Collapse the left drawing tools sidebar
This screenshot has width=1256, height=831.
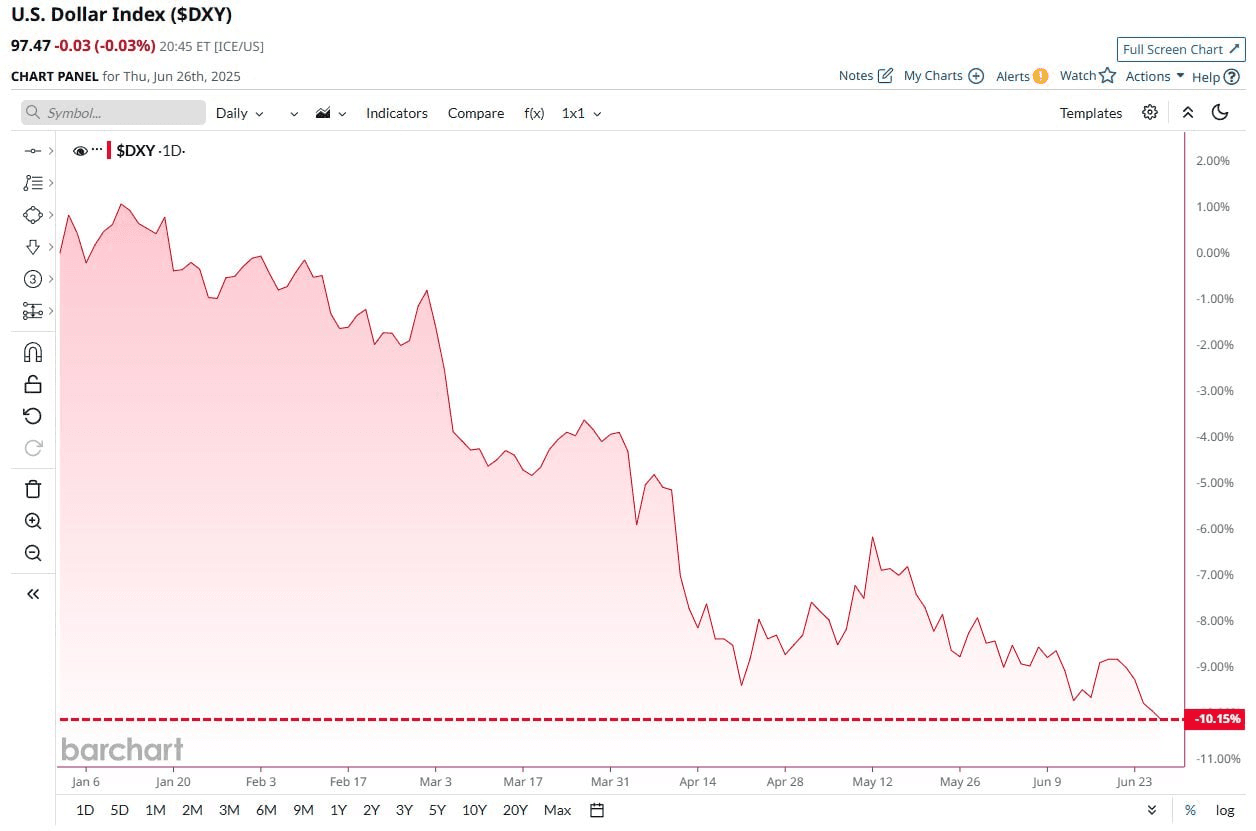click(33, 594)
